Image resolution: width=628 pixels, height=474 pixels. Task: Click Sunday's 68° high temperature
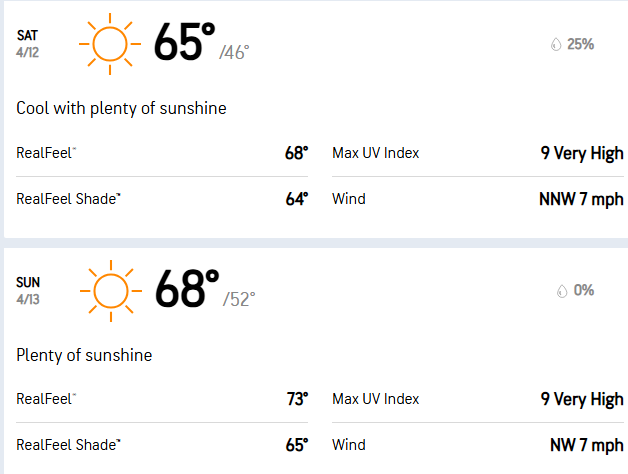187,290
